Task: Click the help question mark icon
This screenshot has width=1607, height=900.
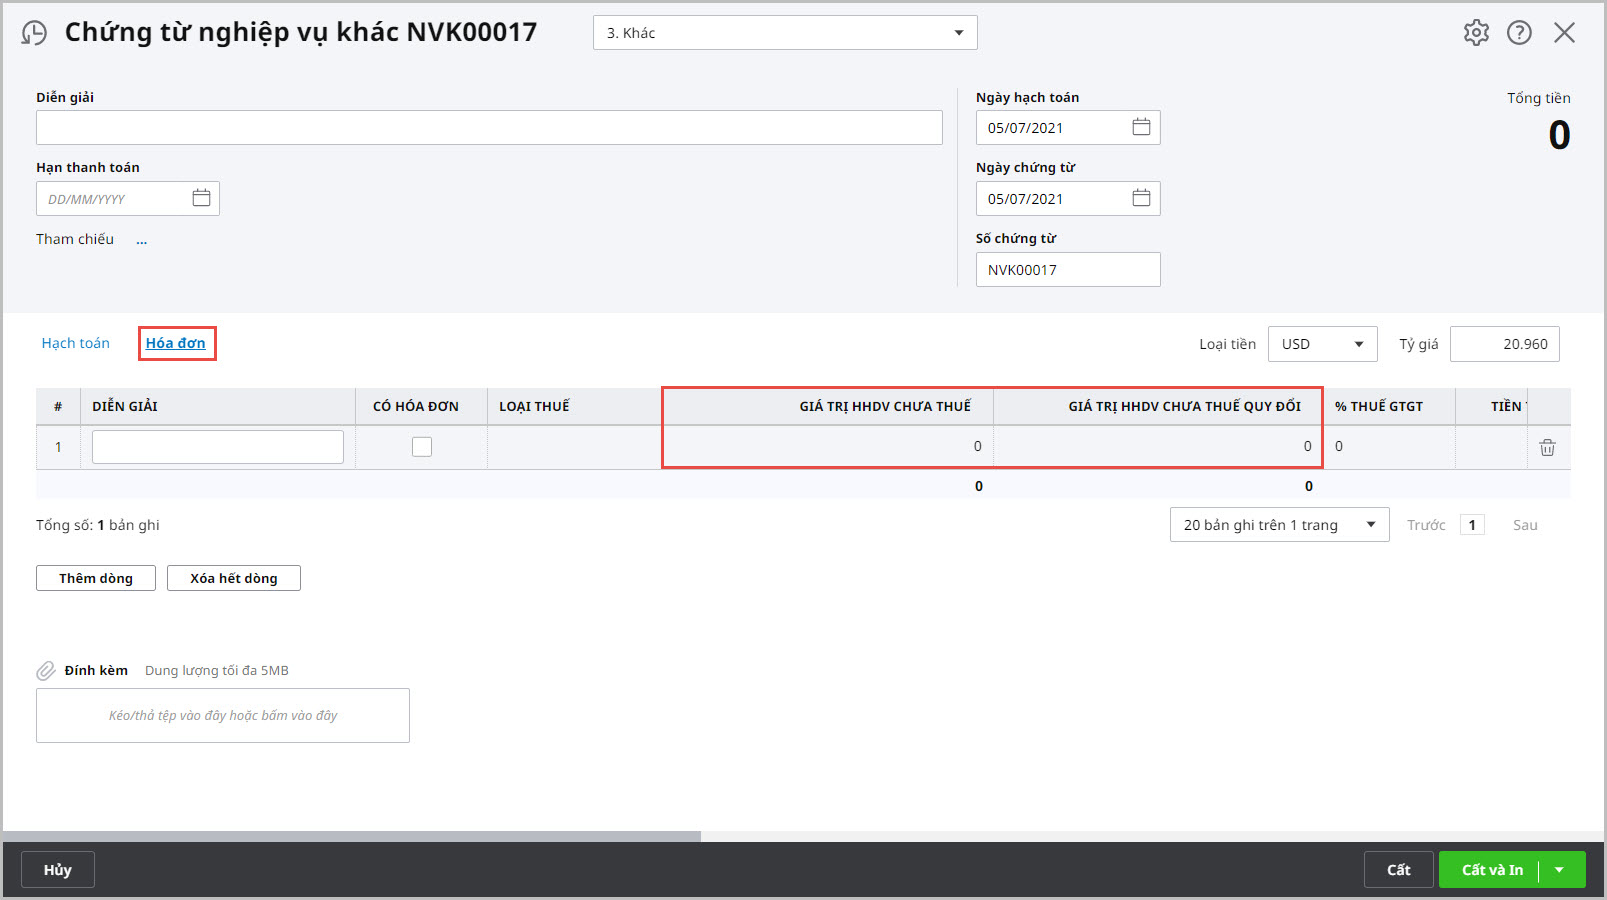Action: (x=1519, y=33)
